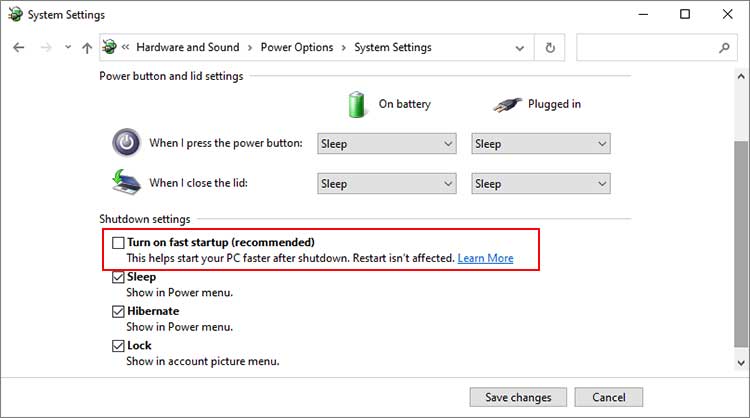Click the Forward navigation arrow
The height and width of the screenshot is (418, 750).
point(44,47)
